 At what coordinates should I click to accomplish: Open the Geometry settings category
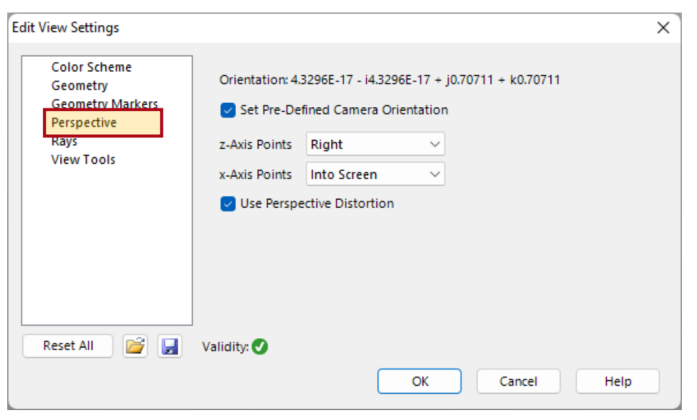click(79, 85)
